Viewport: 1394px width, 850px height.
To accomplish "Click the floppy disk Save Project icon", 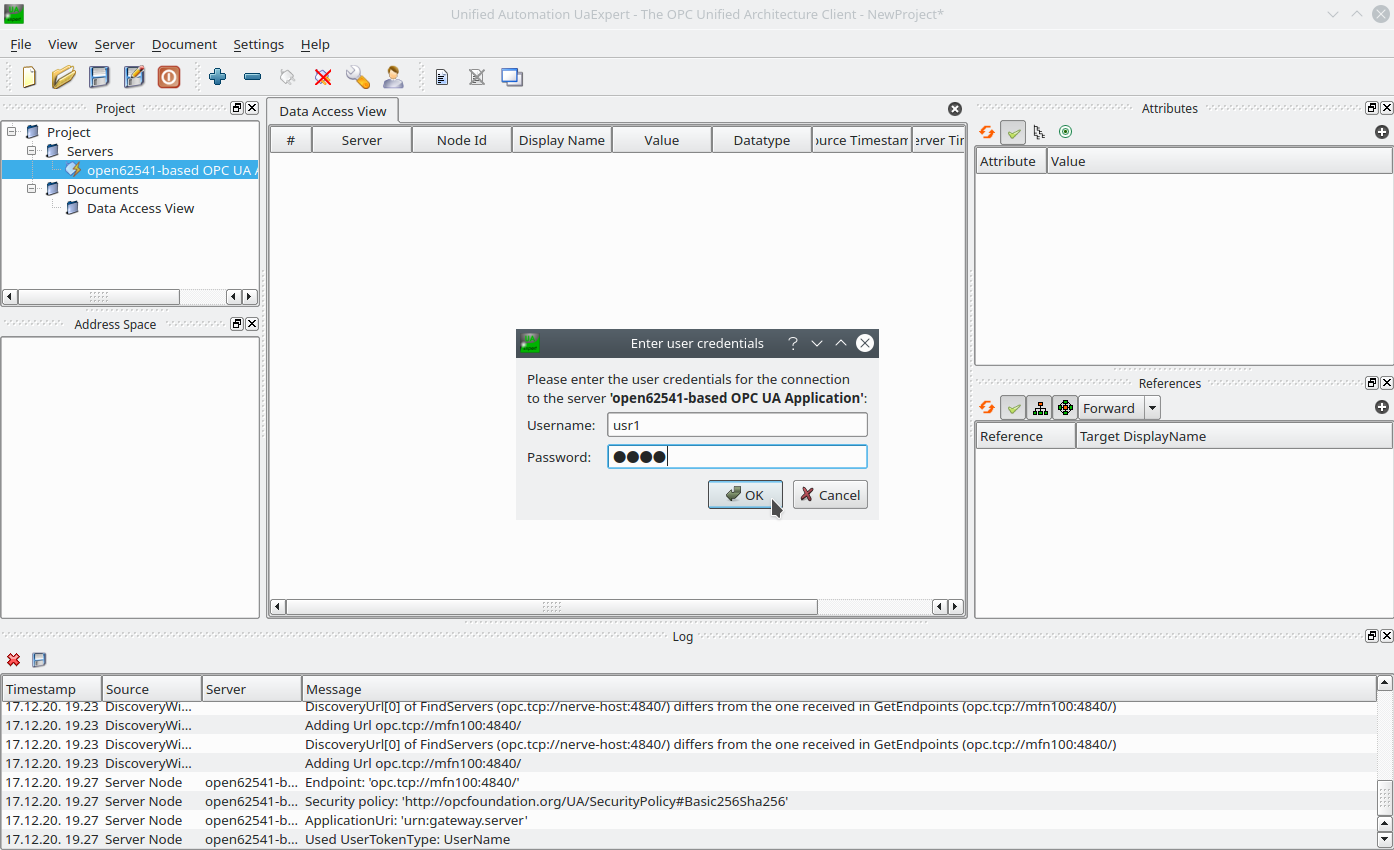I will click(99, 77).
